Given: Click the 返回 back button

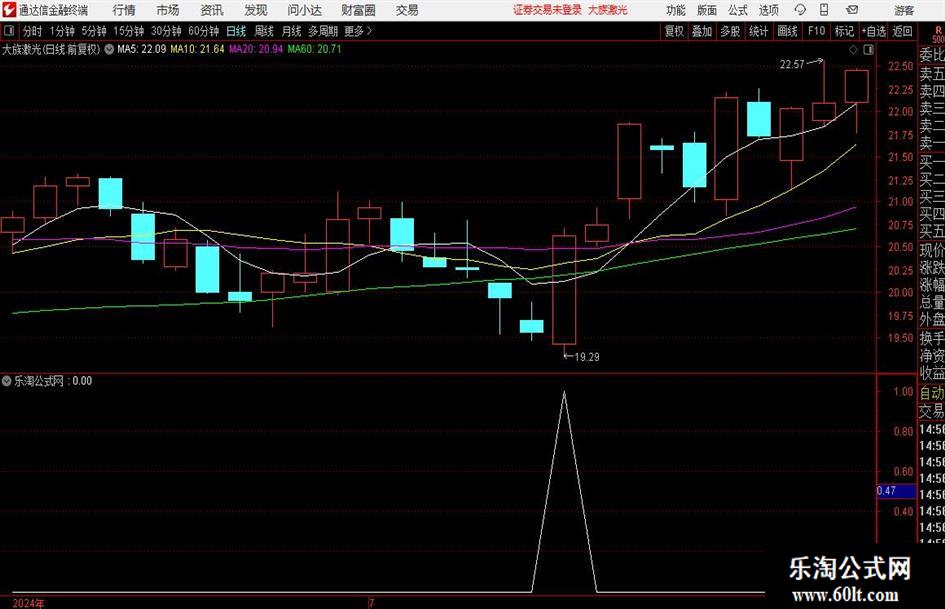Looking at the screenshot, I should point(903,31).
